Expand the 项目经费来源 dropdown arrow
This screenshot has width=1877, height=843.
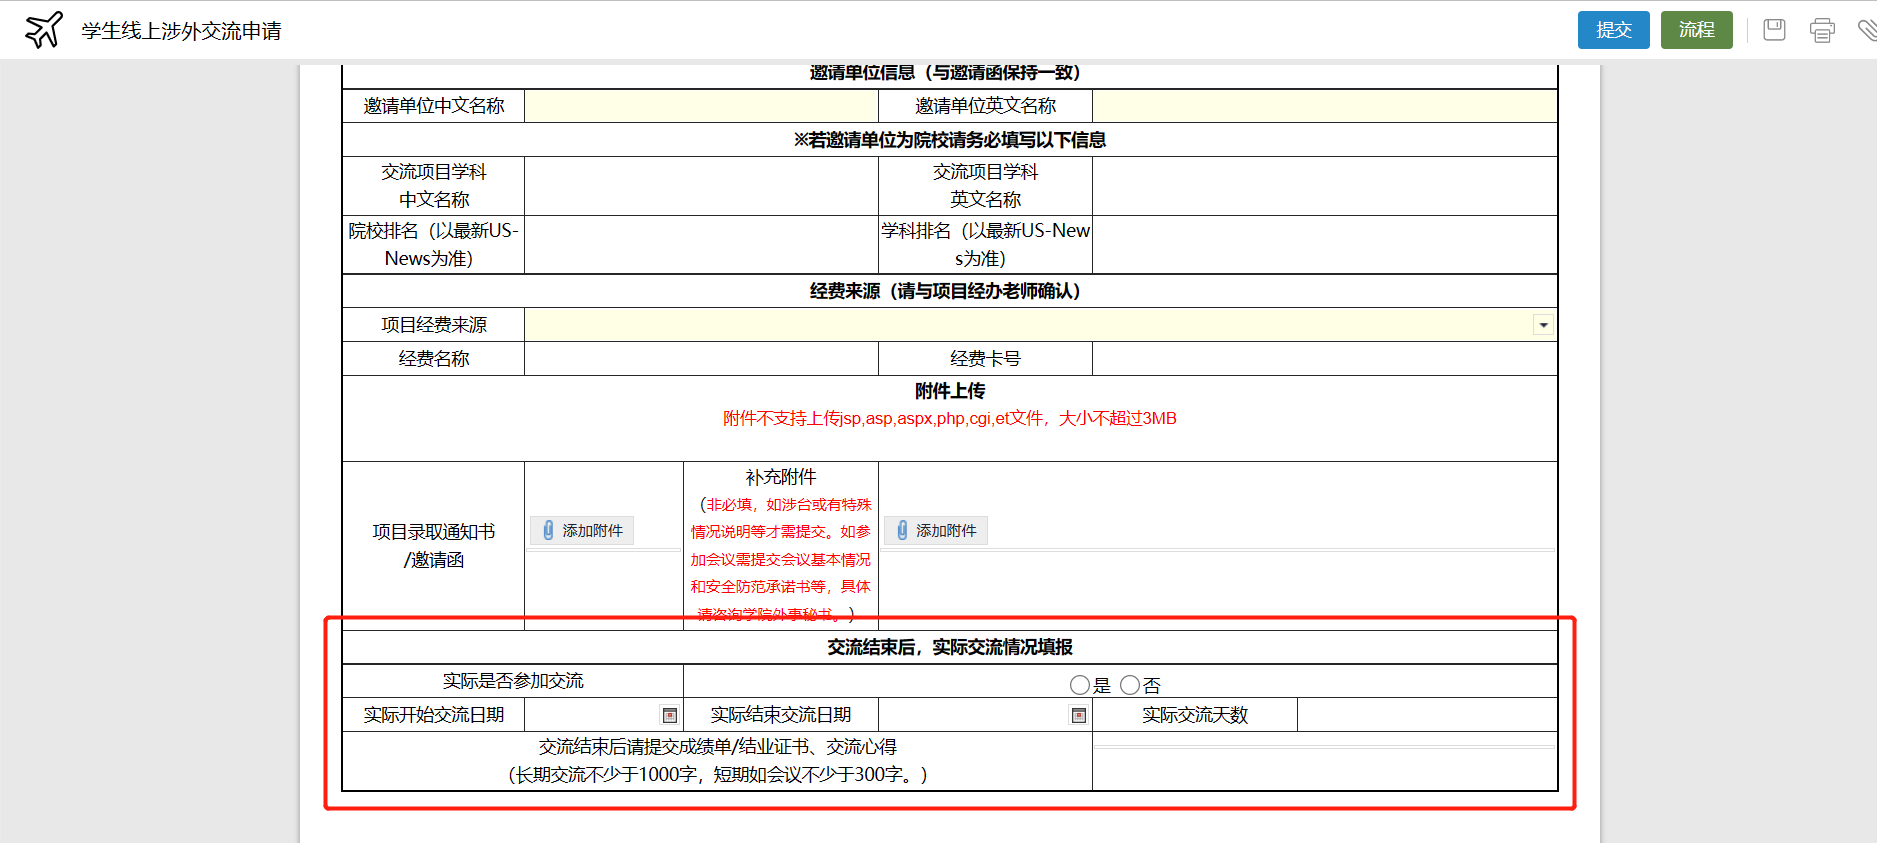click(x=1543, y=325)
